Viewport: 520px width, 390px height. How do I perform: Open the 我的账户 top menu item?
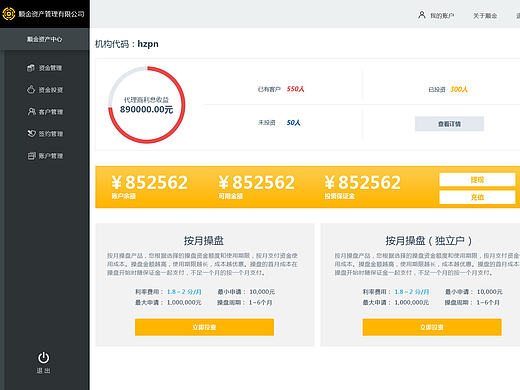pos(442,16)
